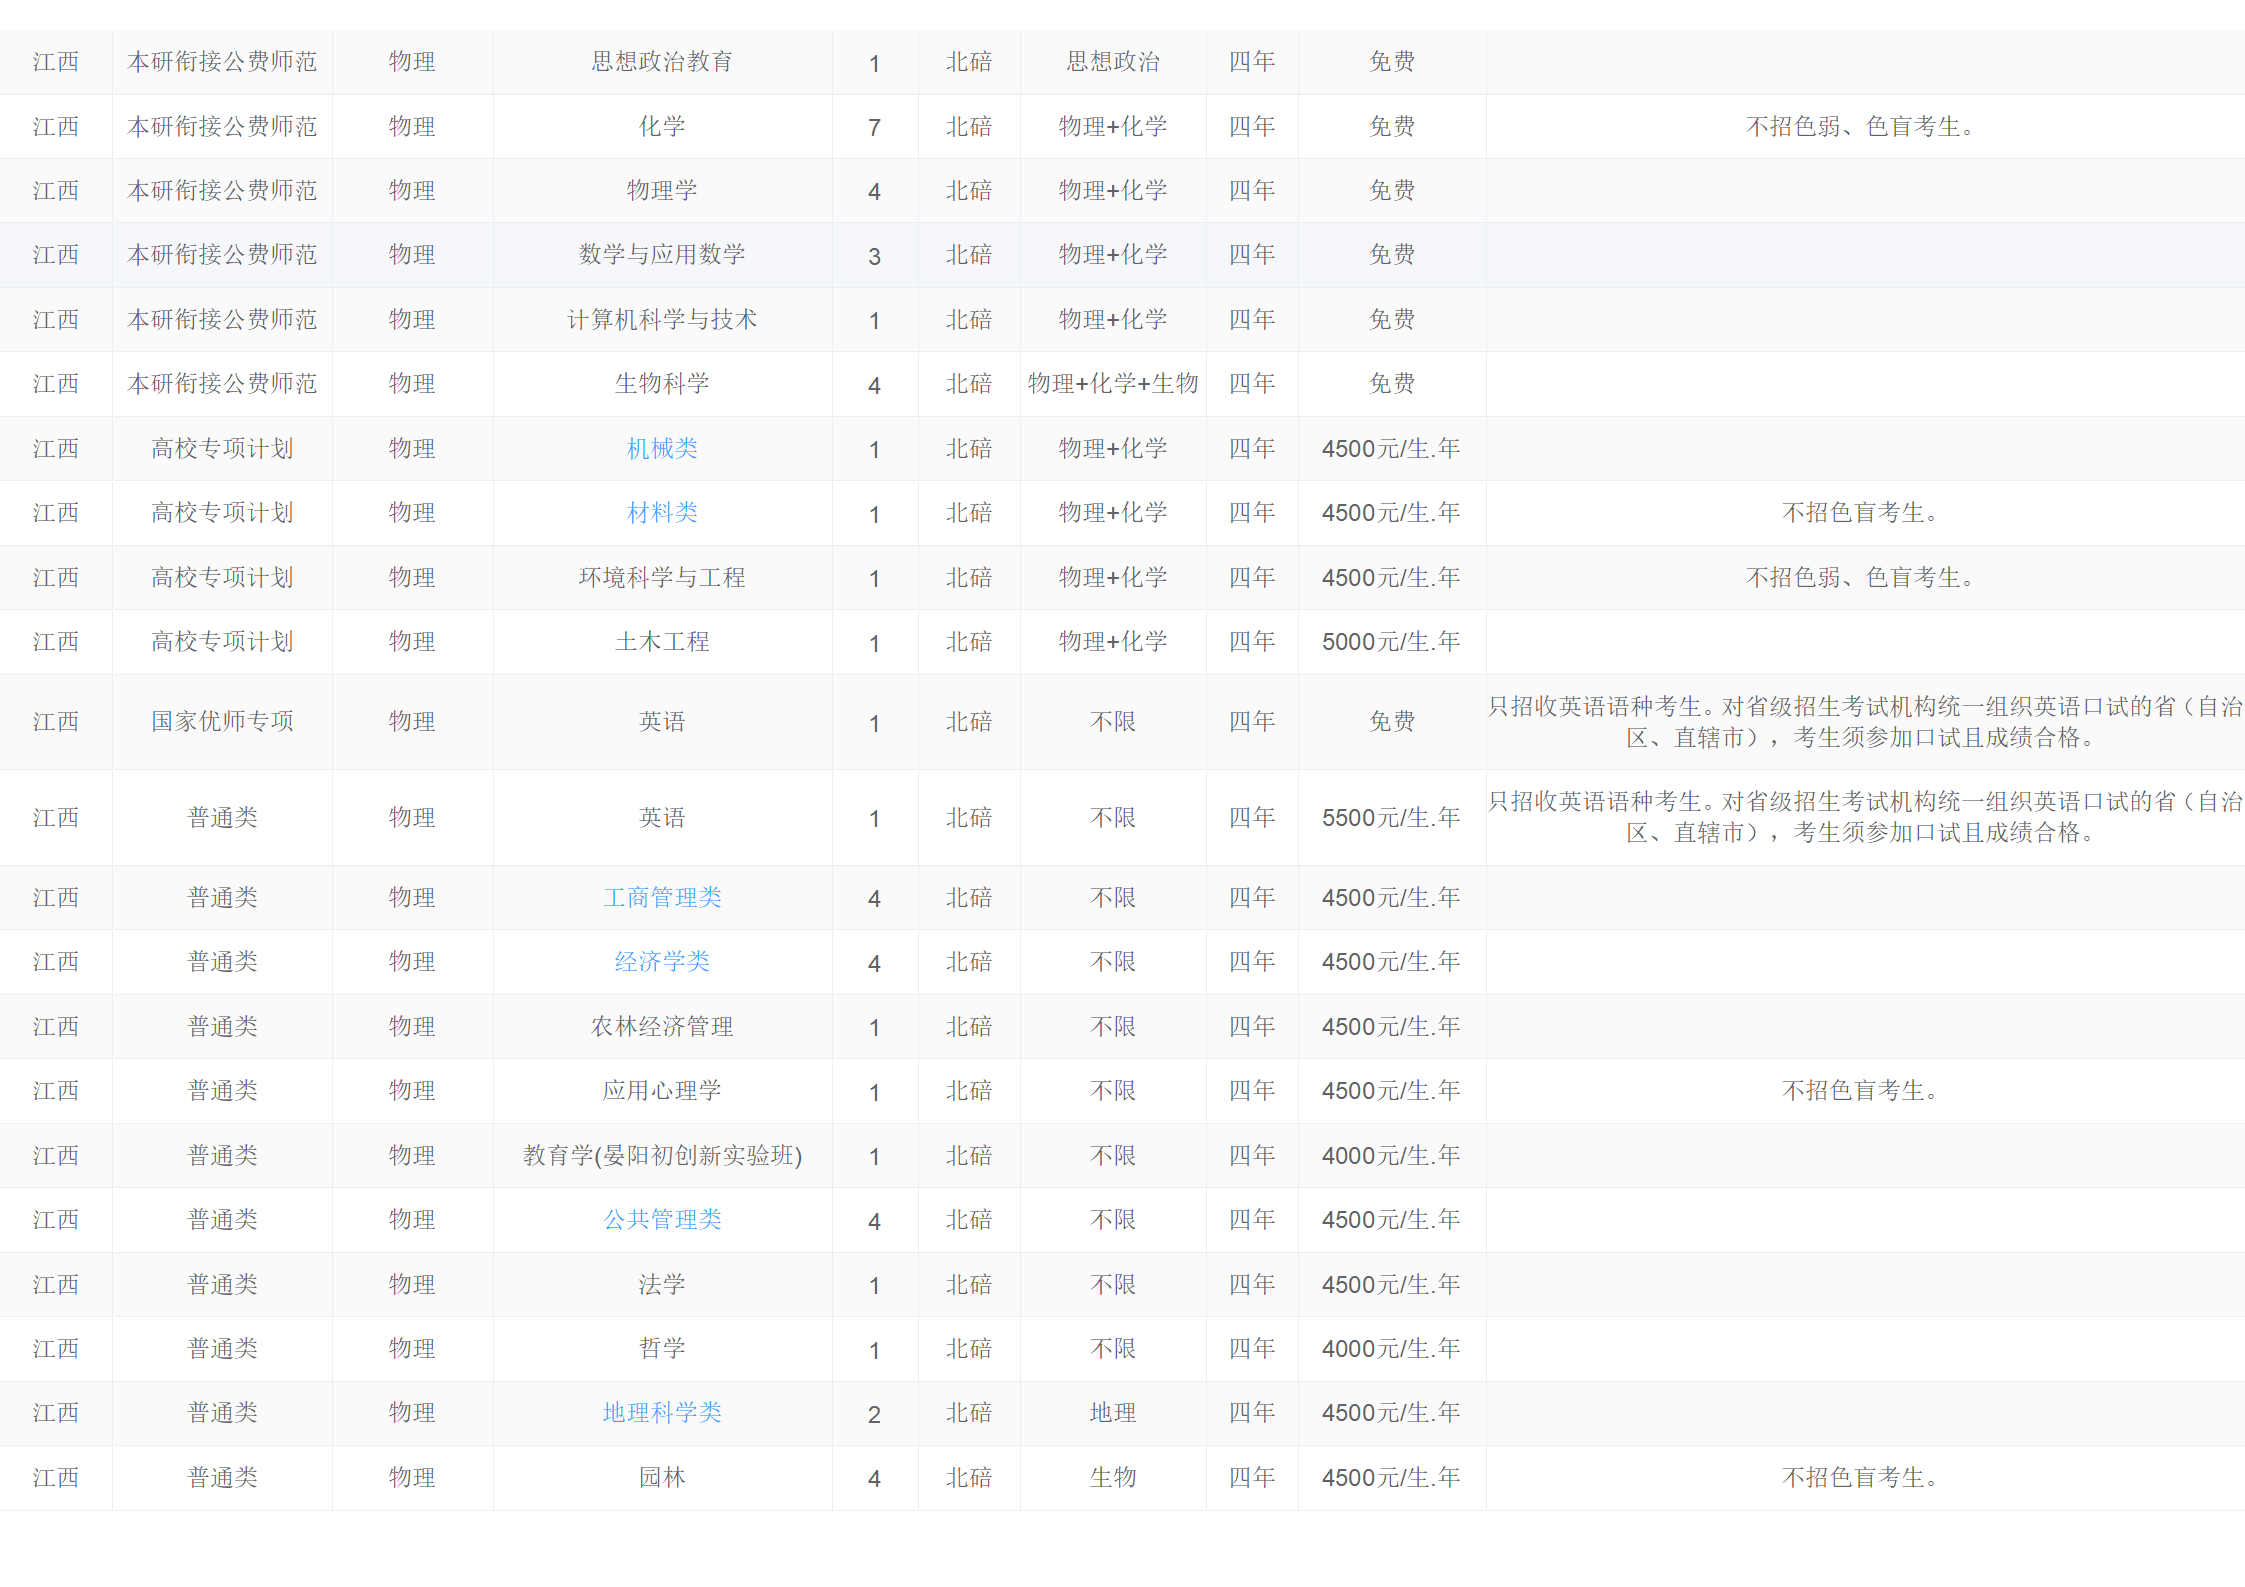
Task: Click the 应用心理学 major cell
Action: [x=662, y=1091]
